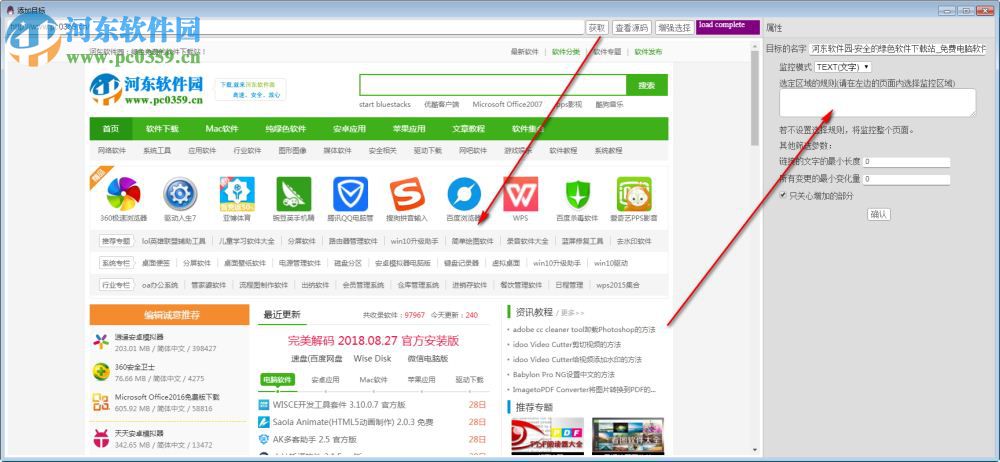Open 文章教程 in green navigation bar
The width and height of the screenshot is (1000, 462).
coord(469,128)
